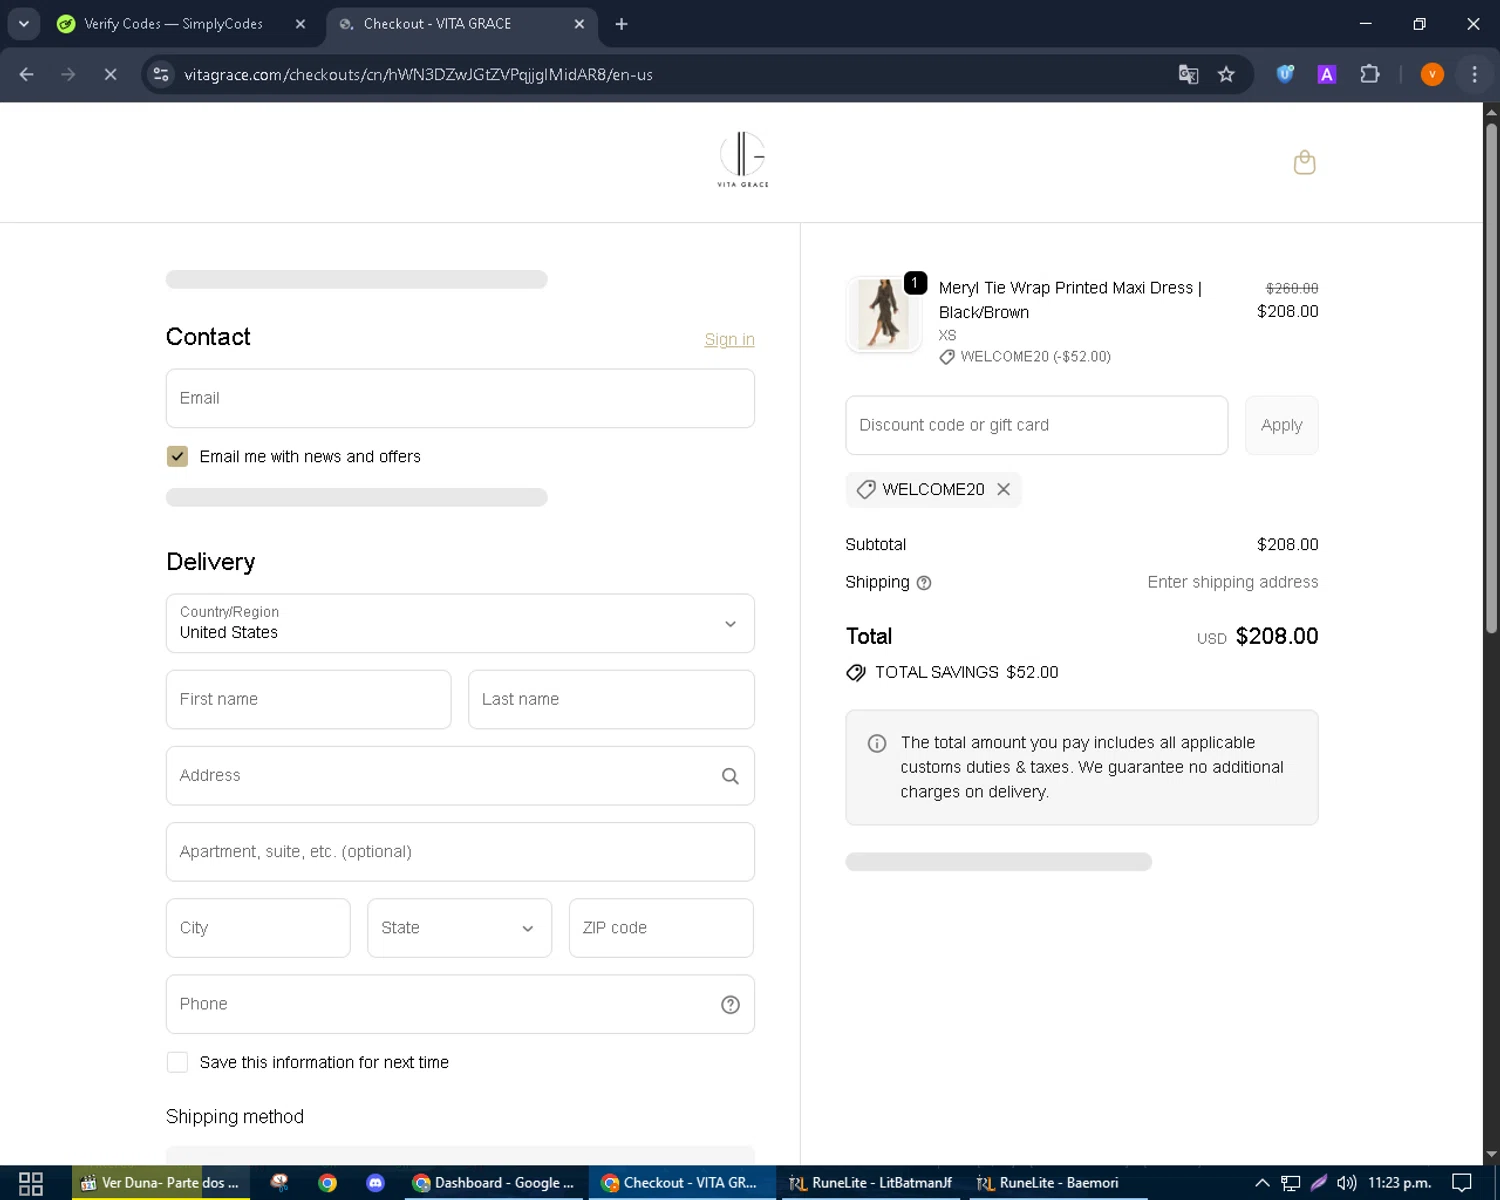Click the City input field

pos(258,928)
